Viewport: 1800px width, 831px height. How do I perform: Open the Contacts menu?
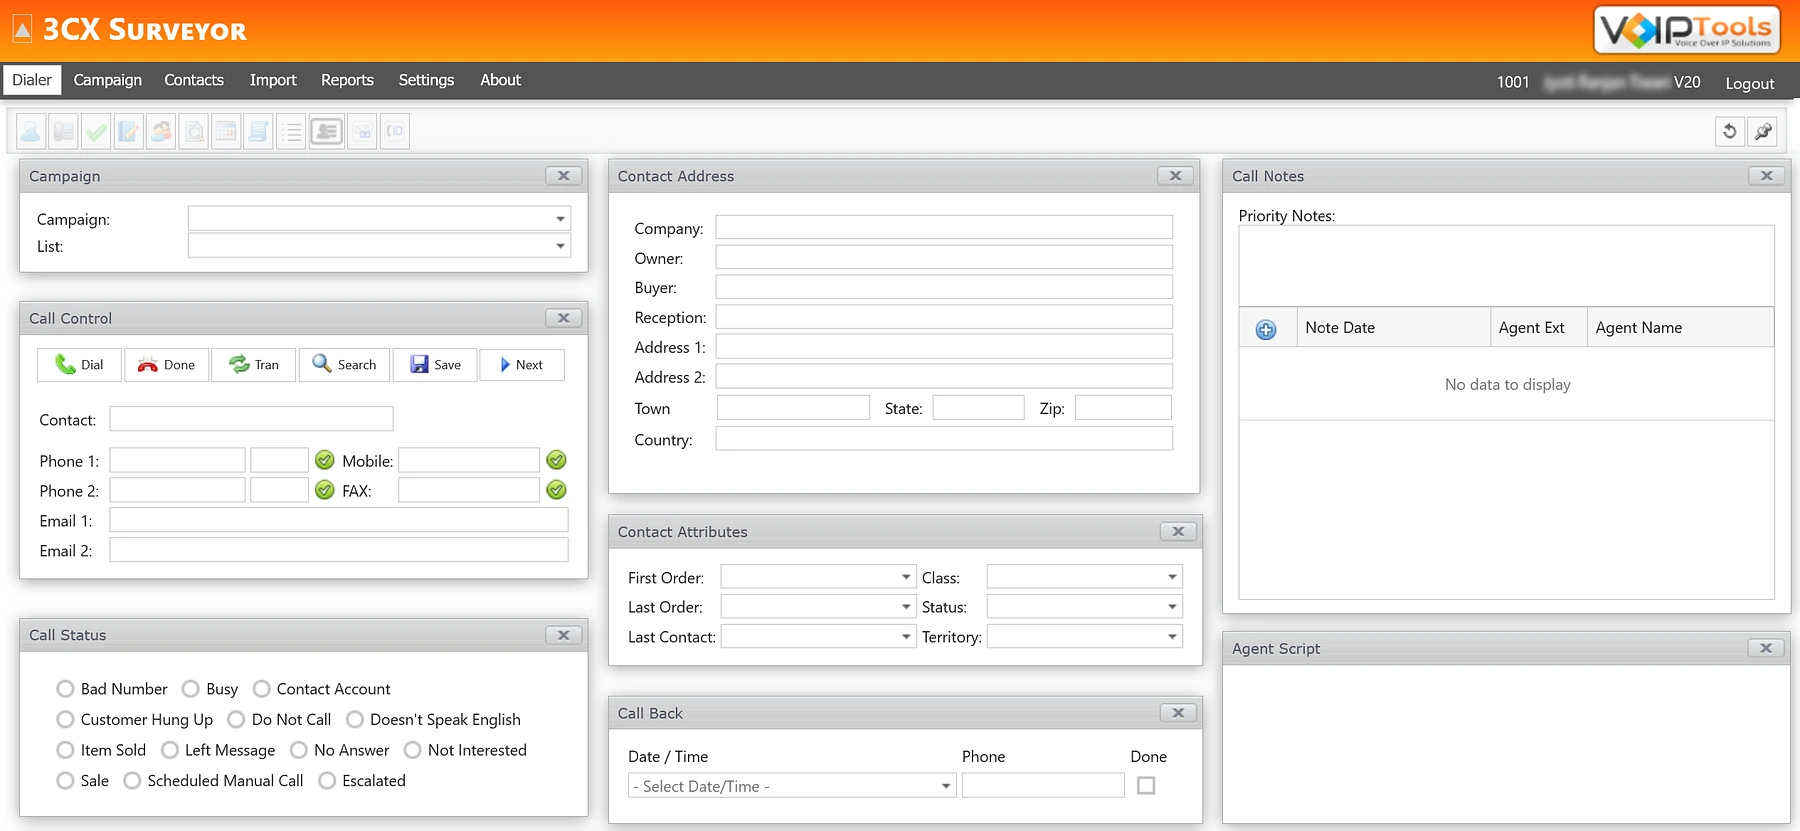pos(194,80)
